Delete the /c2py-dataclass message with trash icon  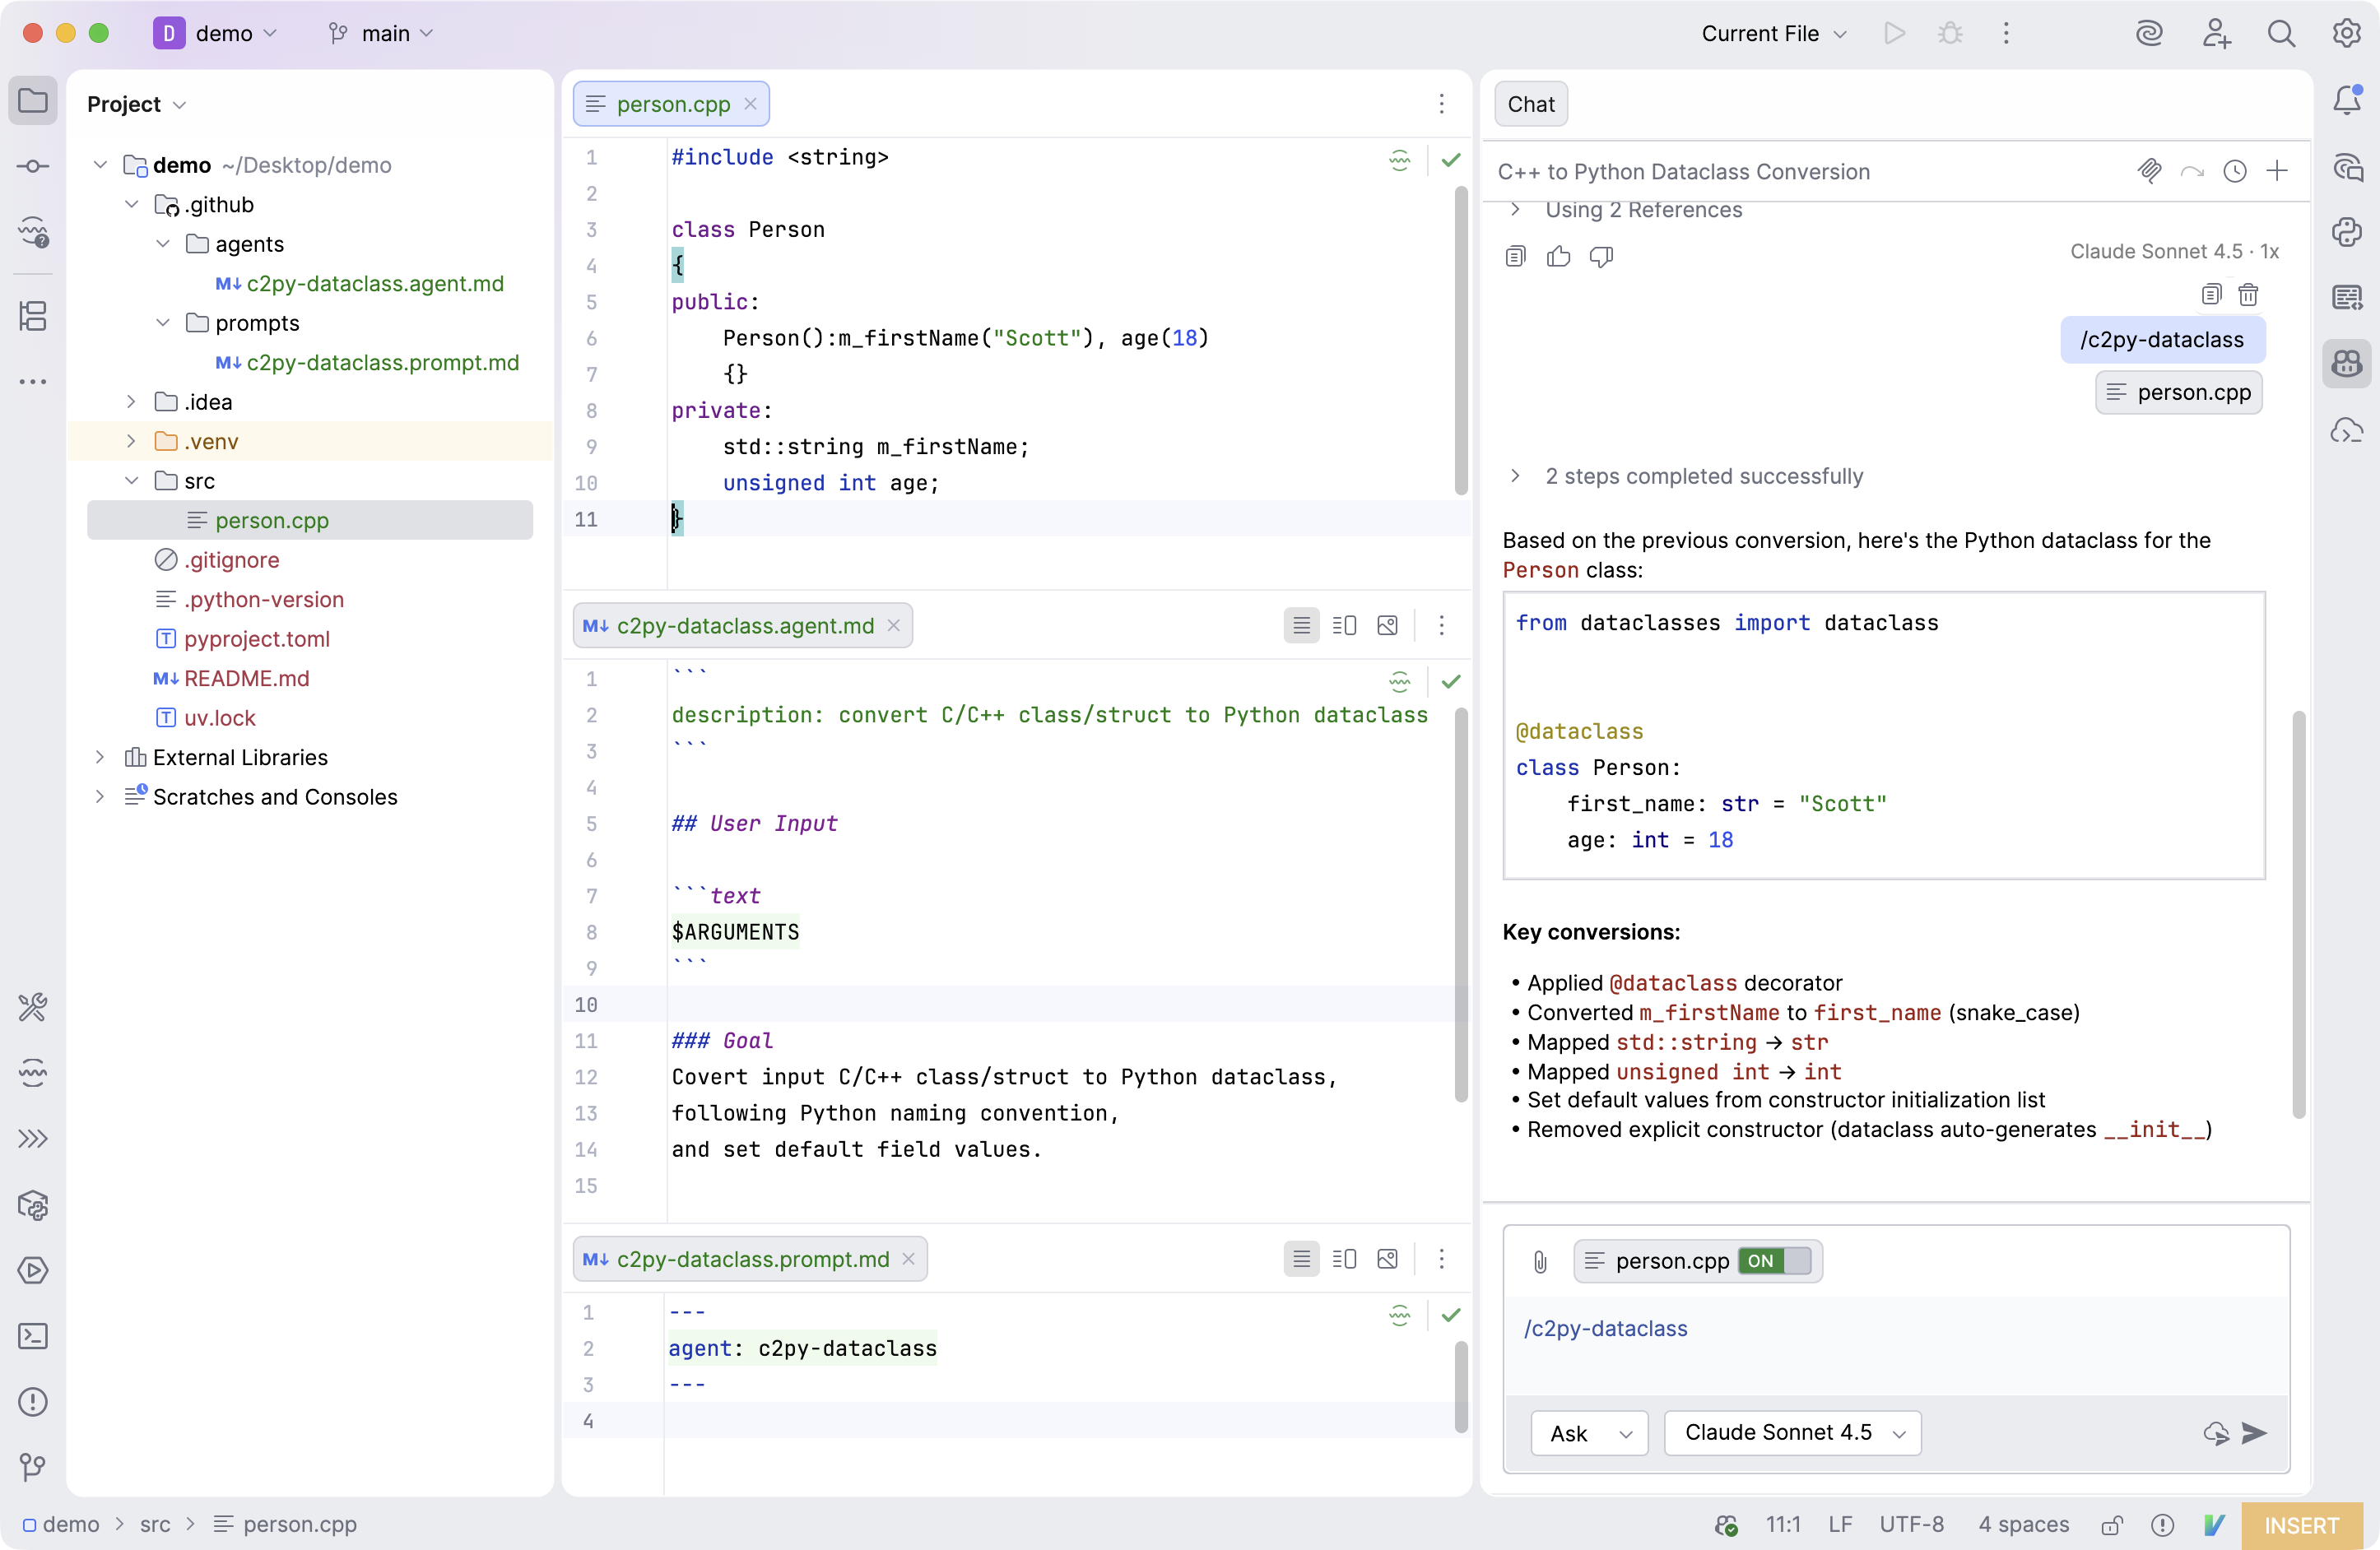tap(2248, 295)
